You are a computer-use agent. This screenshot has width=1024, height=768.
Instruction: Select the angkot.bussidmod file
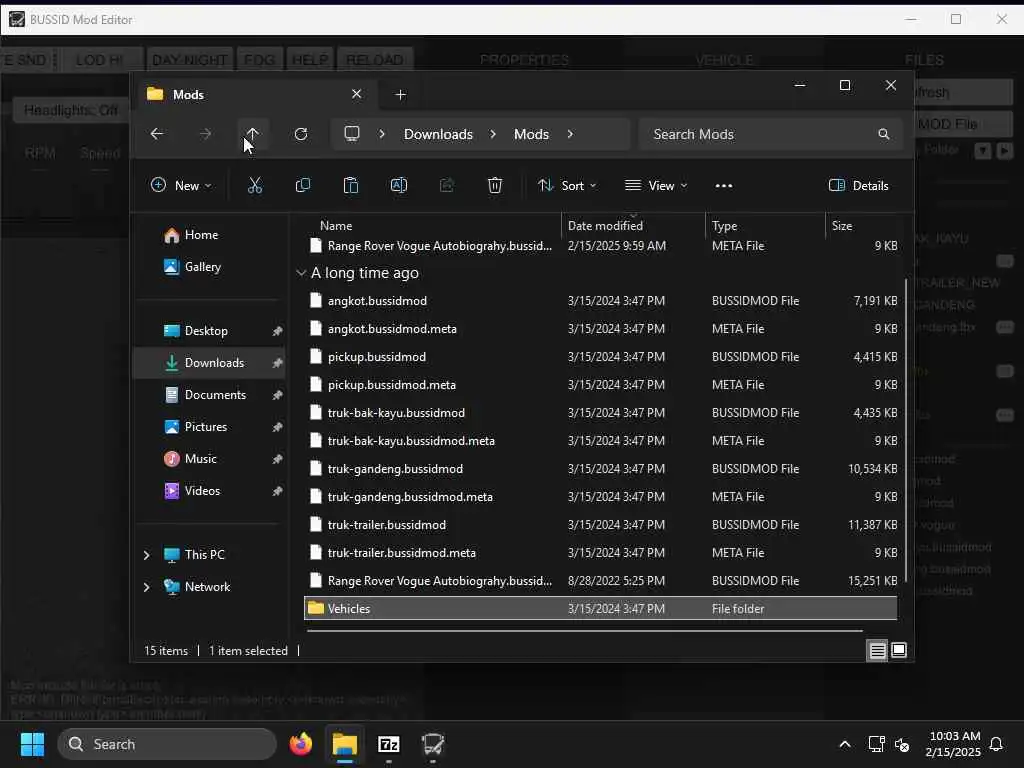[x=601, y=300]
